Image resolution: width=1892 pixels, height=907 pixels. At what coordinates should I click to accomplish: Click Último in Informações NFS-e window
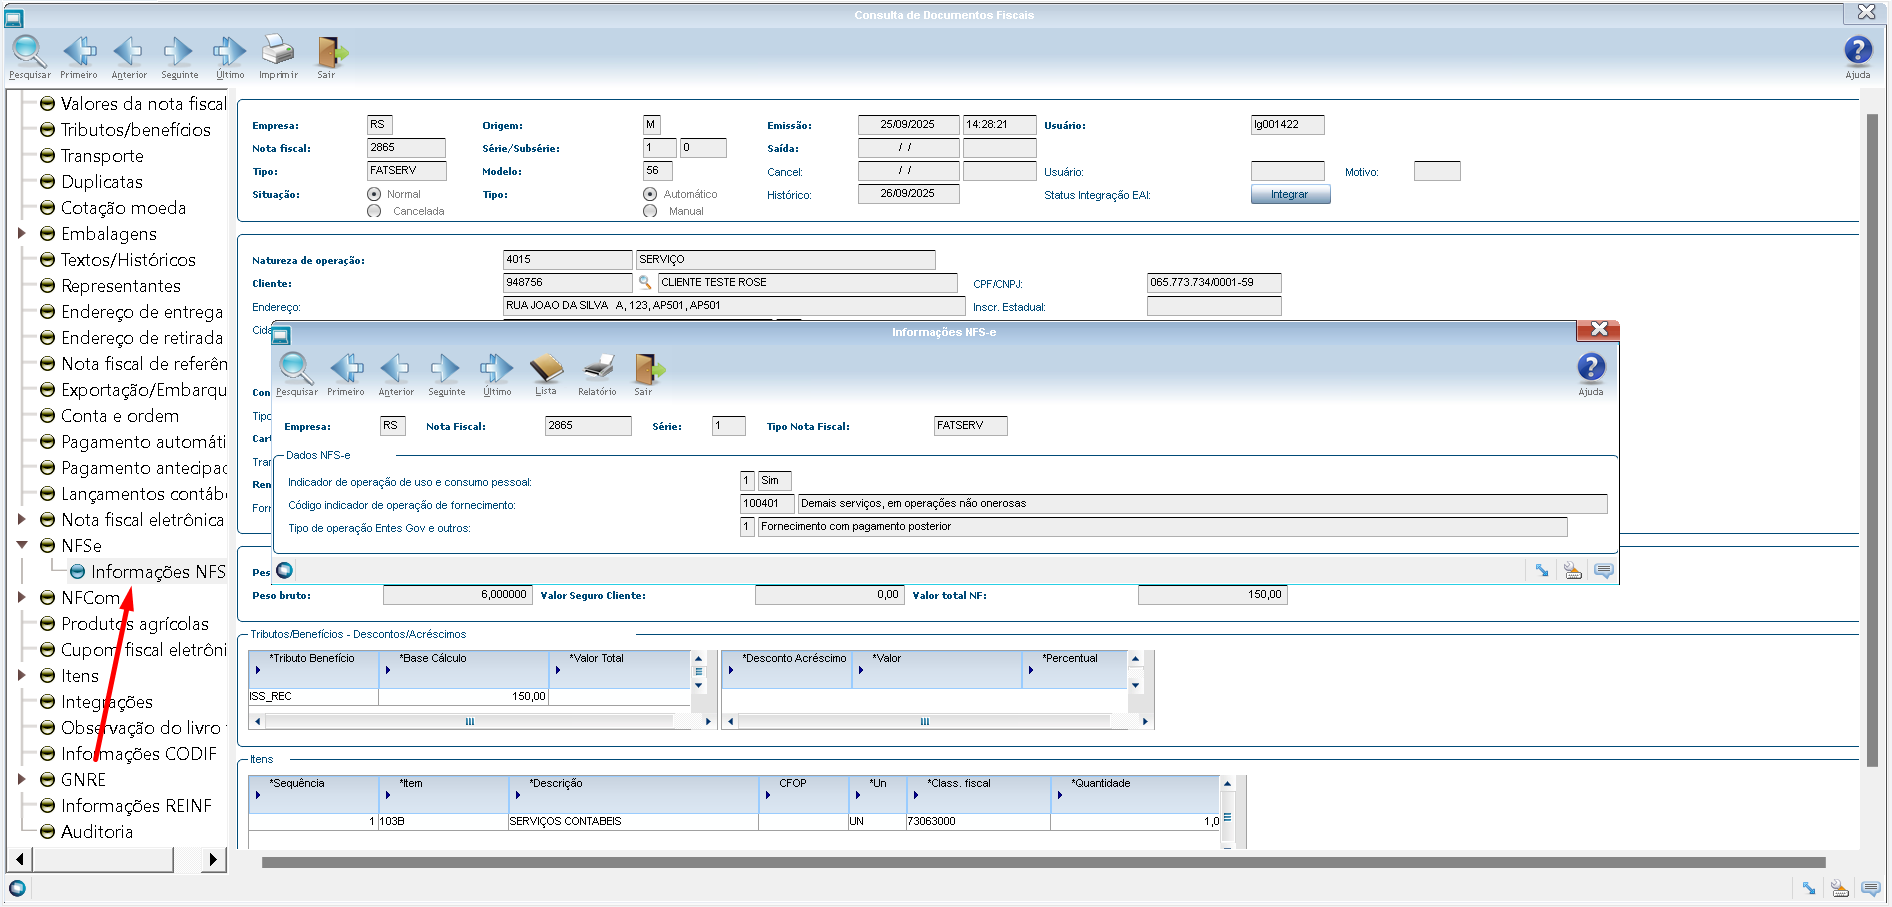[x=497, y=374]
